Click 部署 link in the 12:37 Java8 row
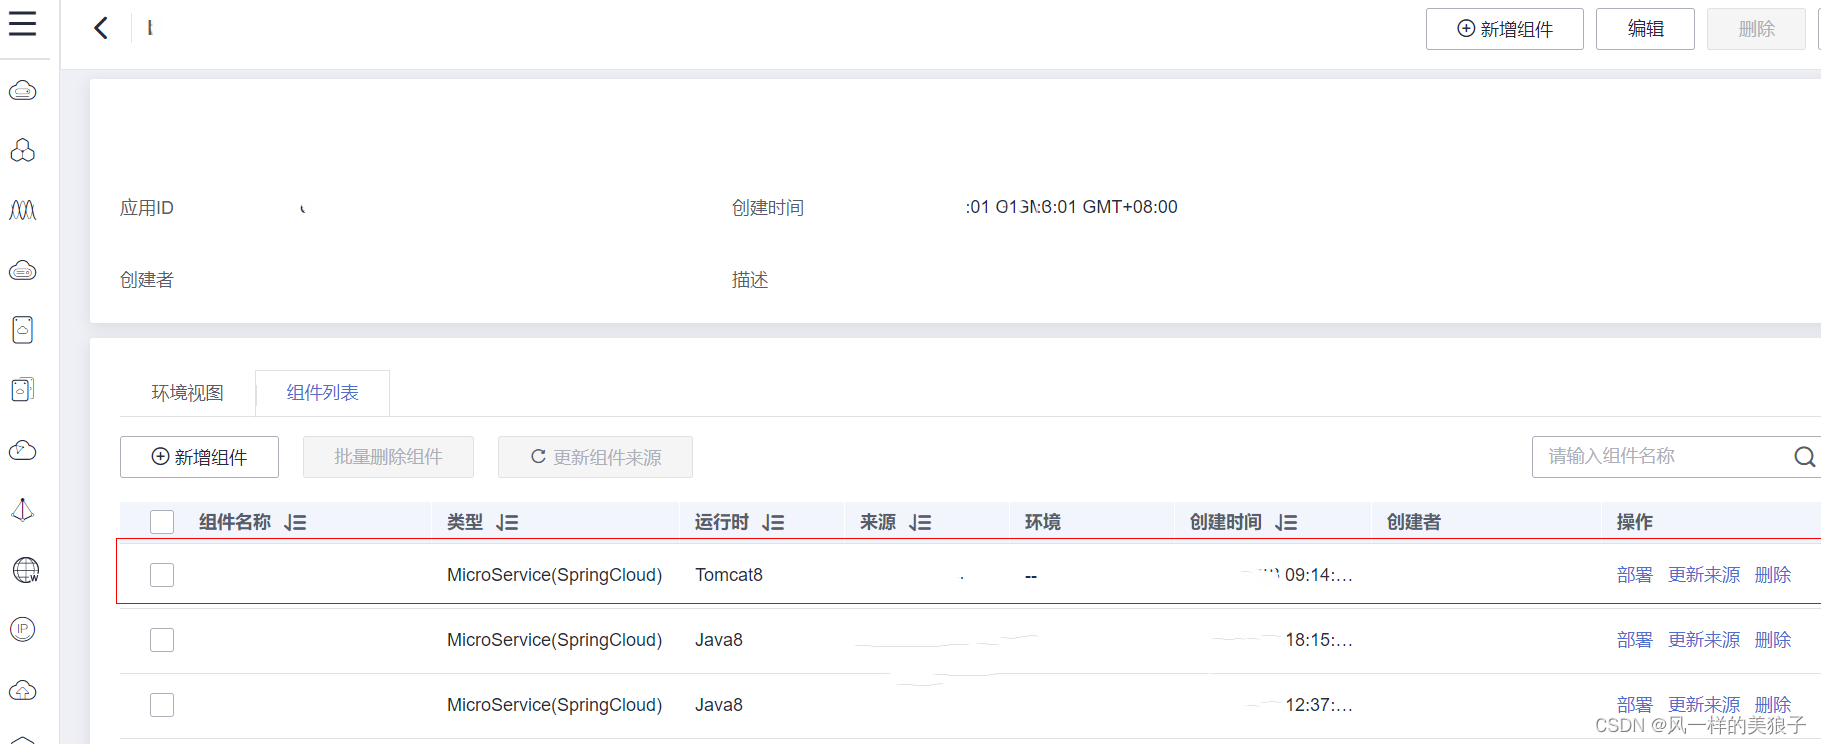1821x744 pixels. (x=1634, y=705)
